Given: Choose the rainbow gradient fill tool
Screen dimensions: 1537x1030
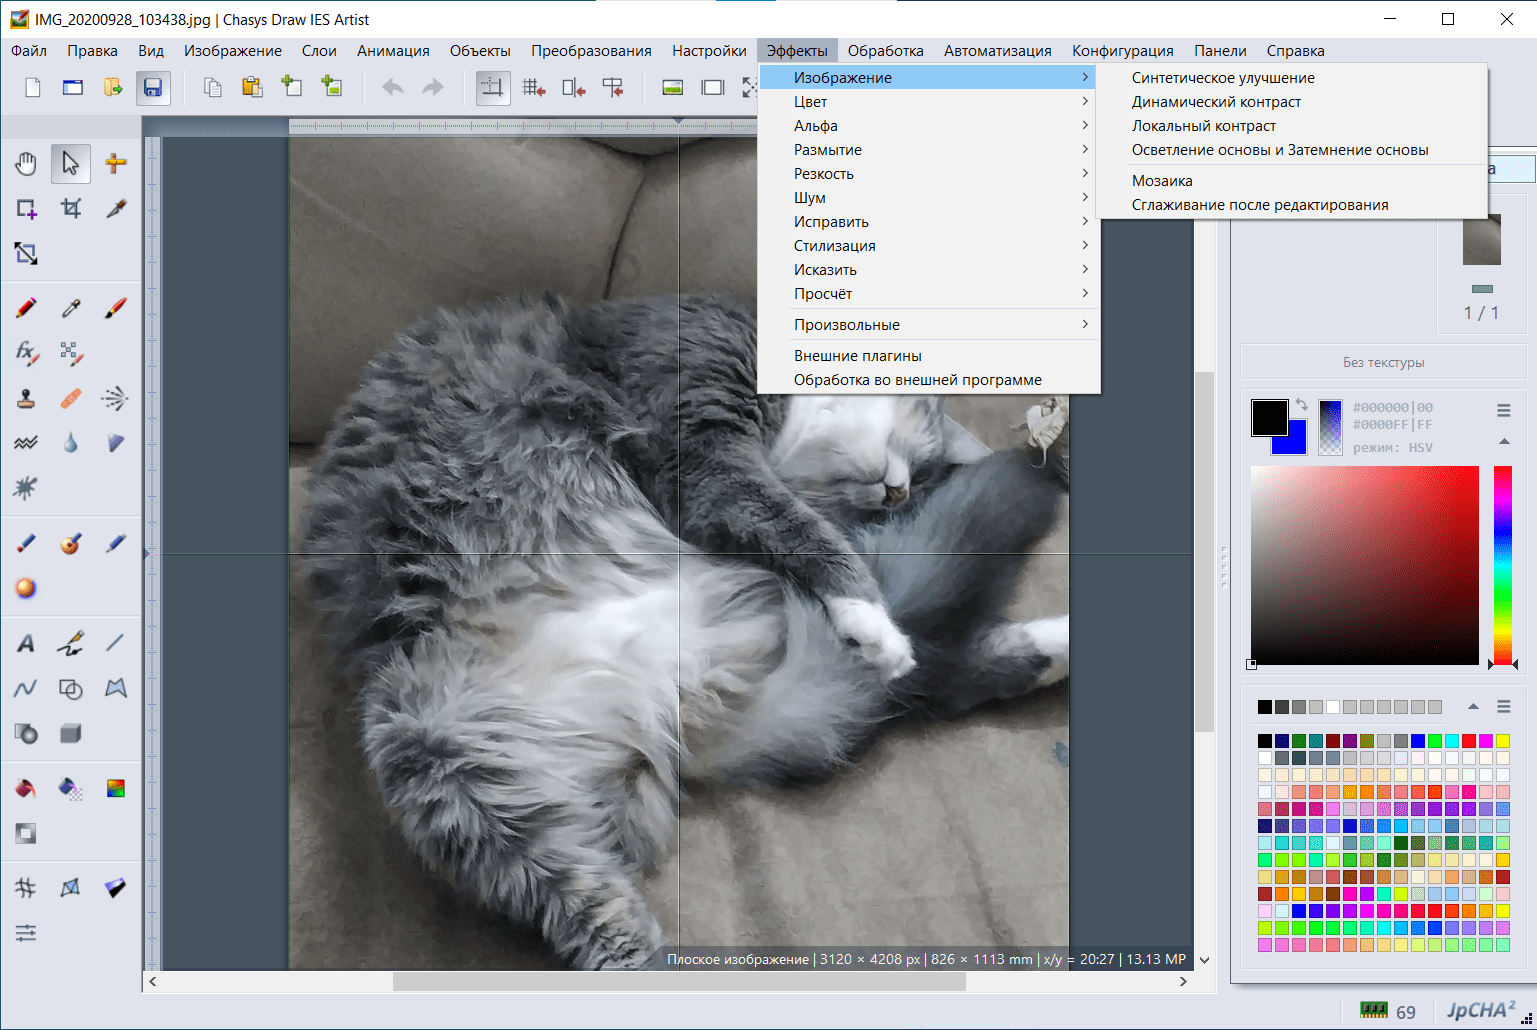Looking at the screenshot, I should 116,788.
